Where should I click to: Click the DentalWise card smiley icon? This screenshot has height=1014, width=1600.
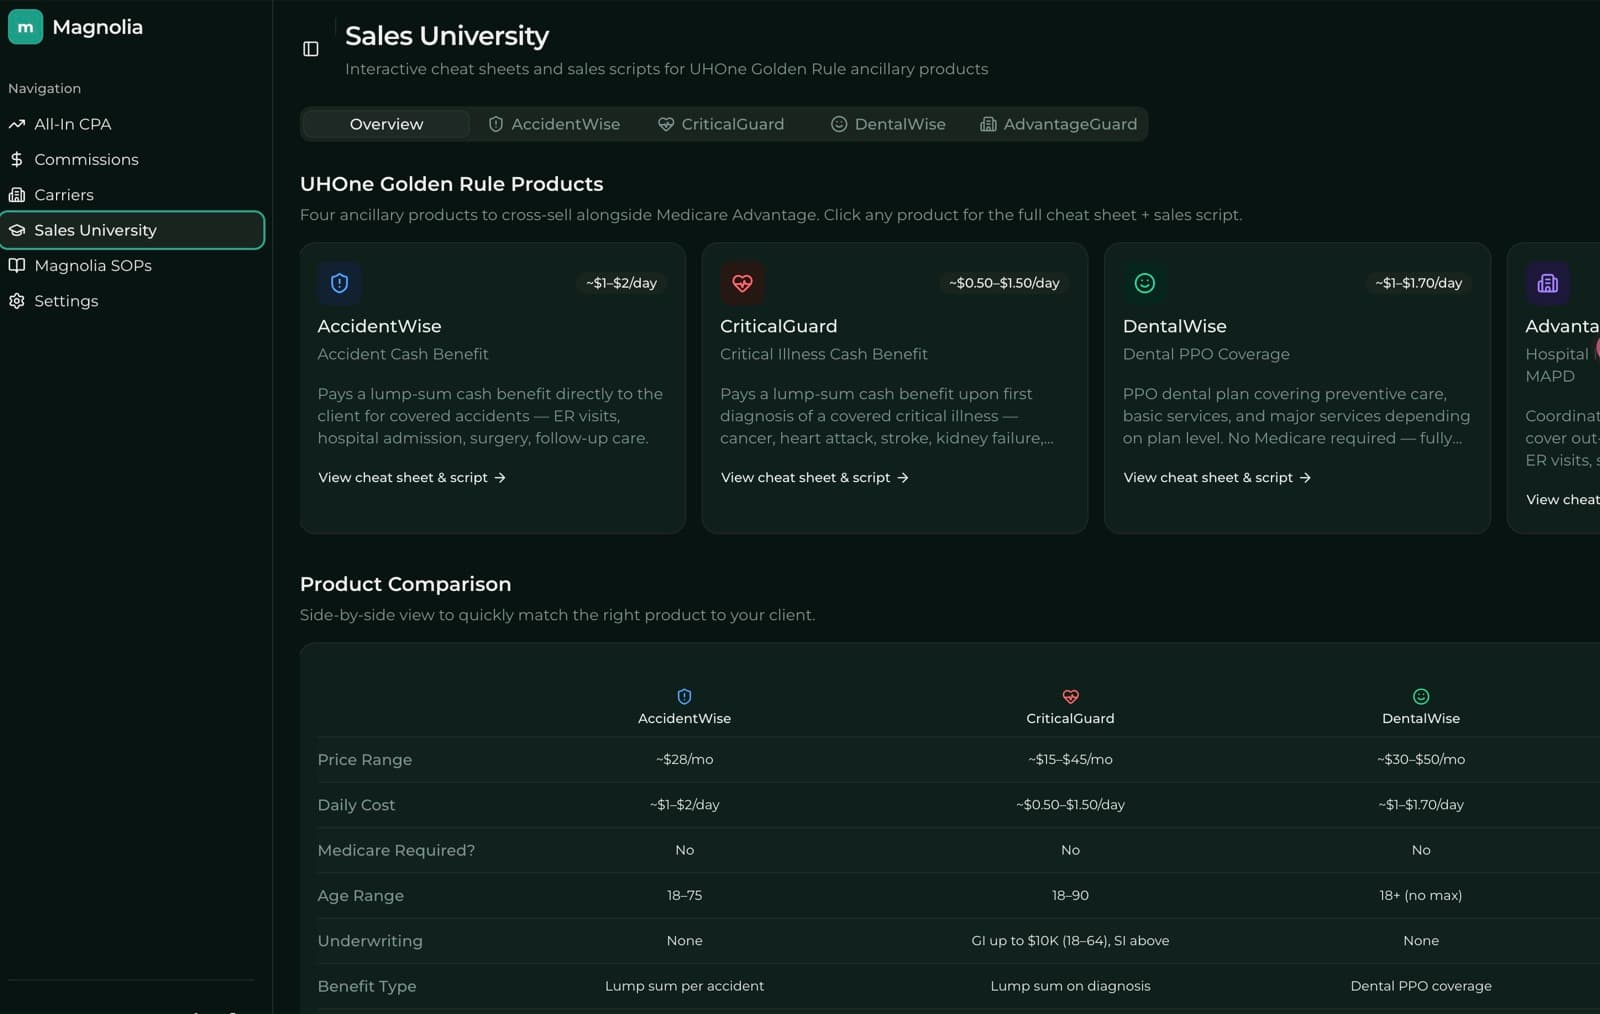(x=1145, y=283)
